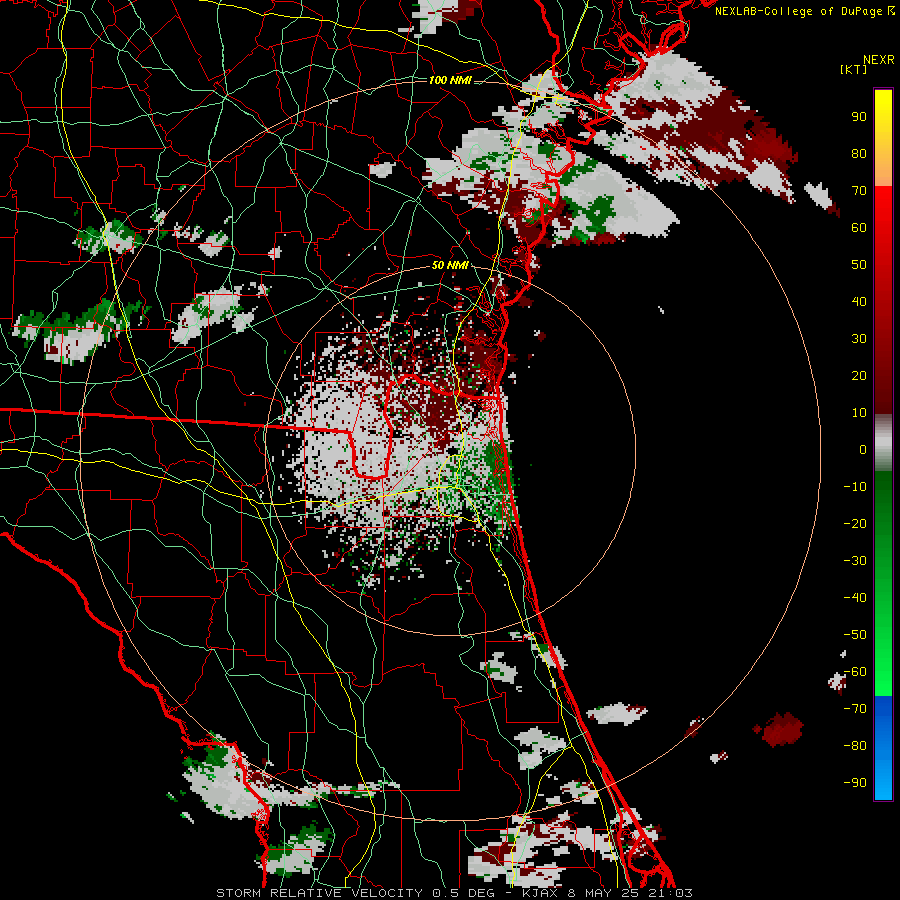Click the 0 value on velocity scale
Screen dimensions: 900x900
pos(863,449)
